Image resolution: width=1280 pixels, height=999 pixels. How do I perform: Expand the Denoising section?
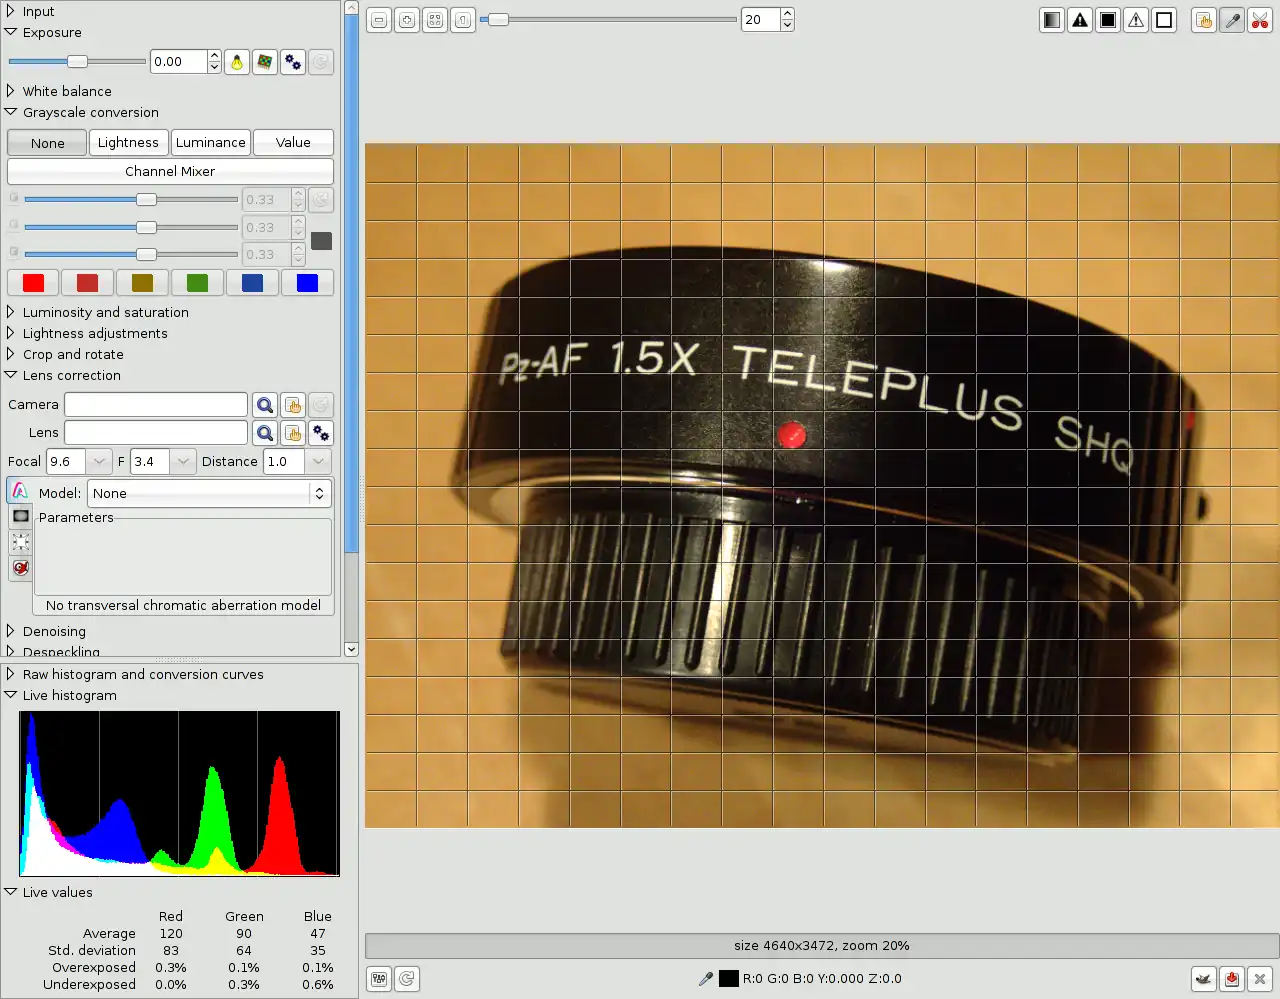(11, 631)
